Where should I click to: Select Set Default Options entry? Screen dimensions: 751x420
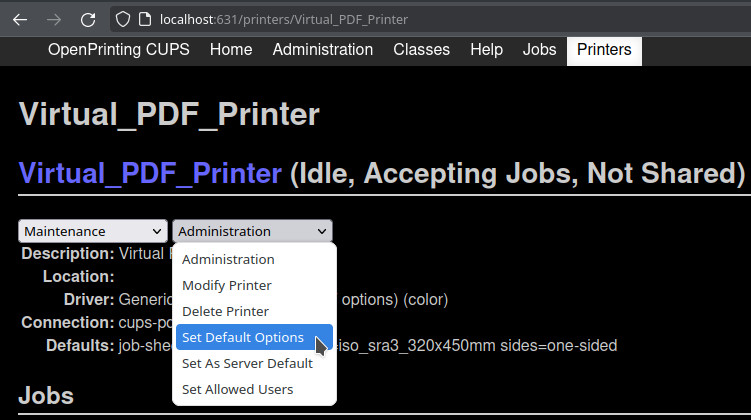coord(254,337)
